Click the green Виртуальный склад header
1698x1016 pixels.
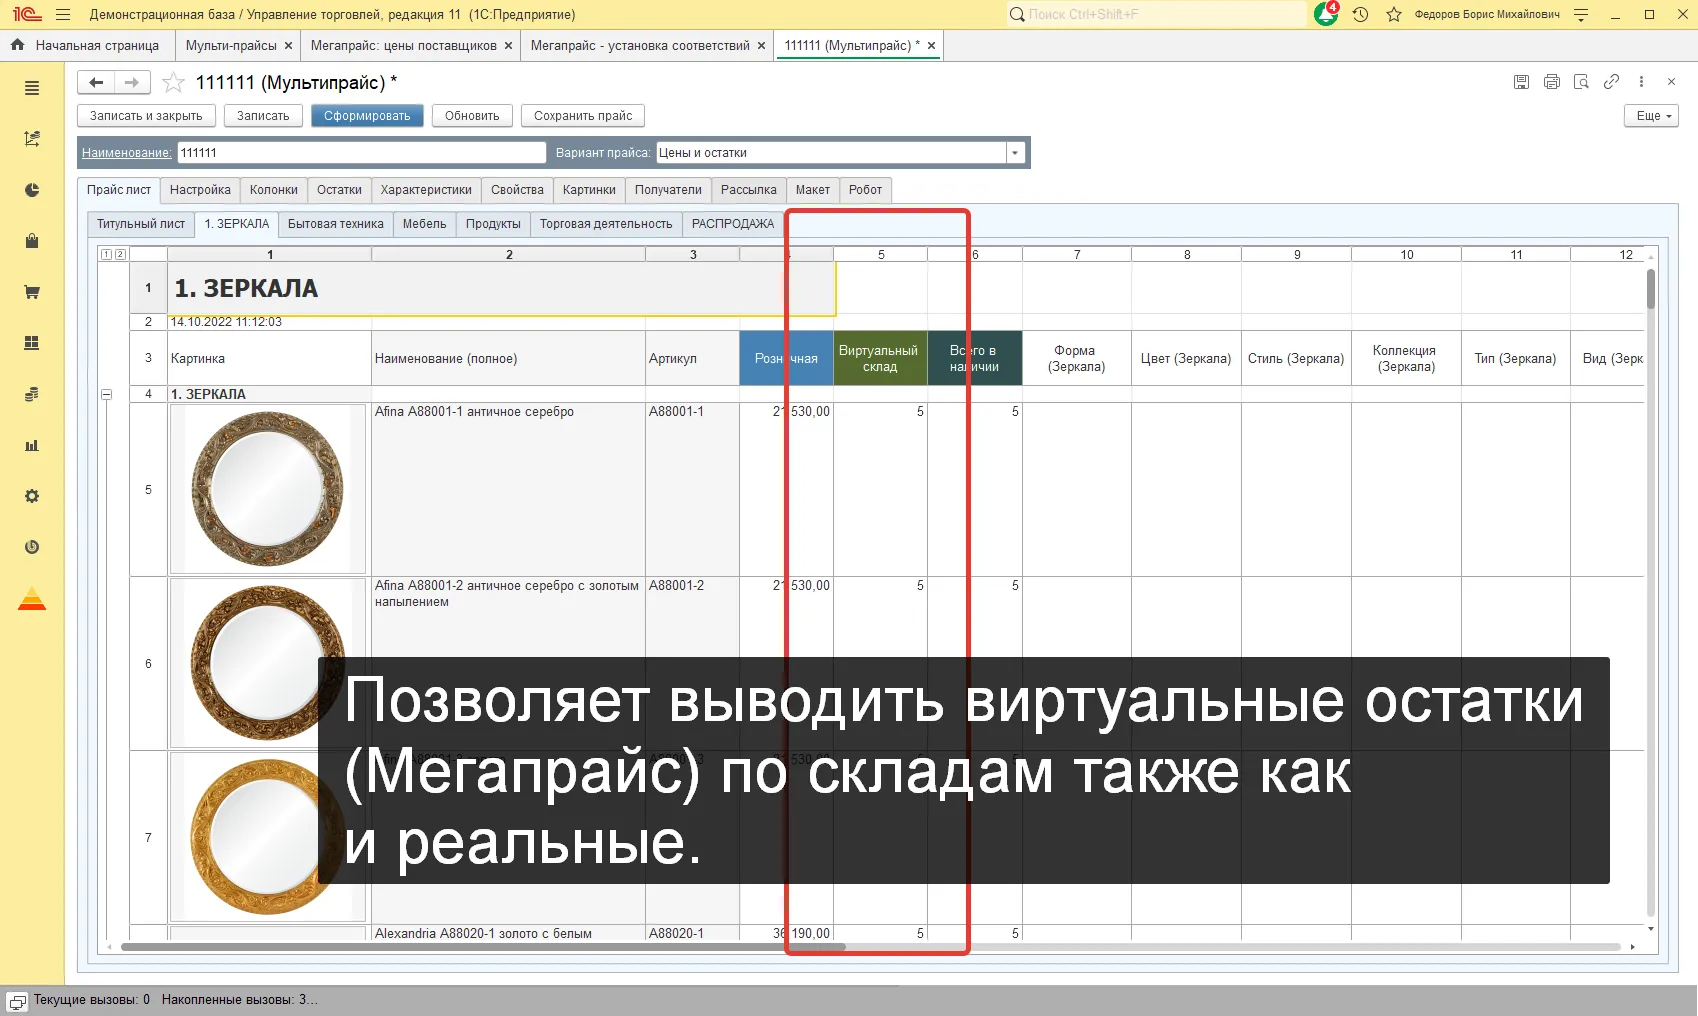coord(880,358)
